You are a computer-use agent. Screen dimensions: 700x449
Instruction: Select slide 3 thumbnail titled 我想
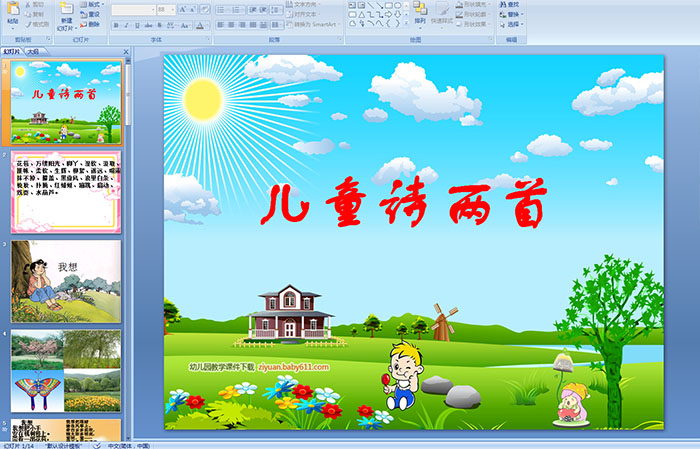[x=66, y=282]
